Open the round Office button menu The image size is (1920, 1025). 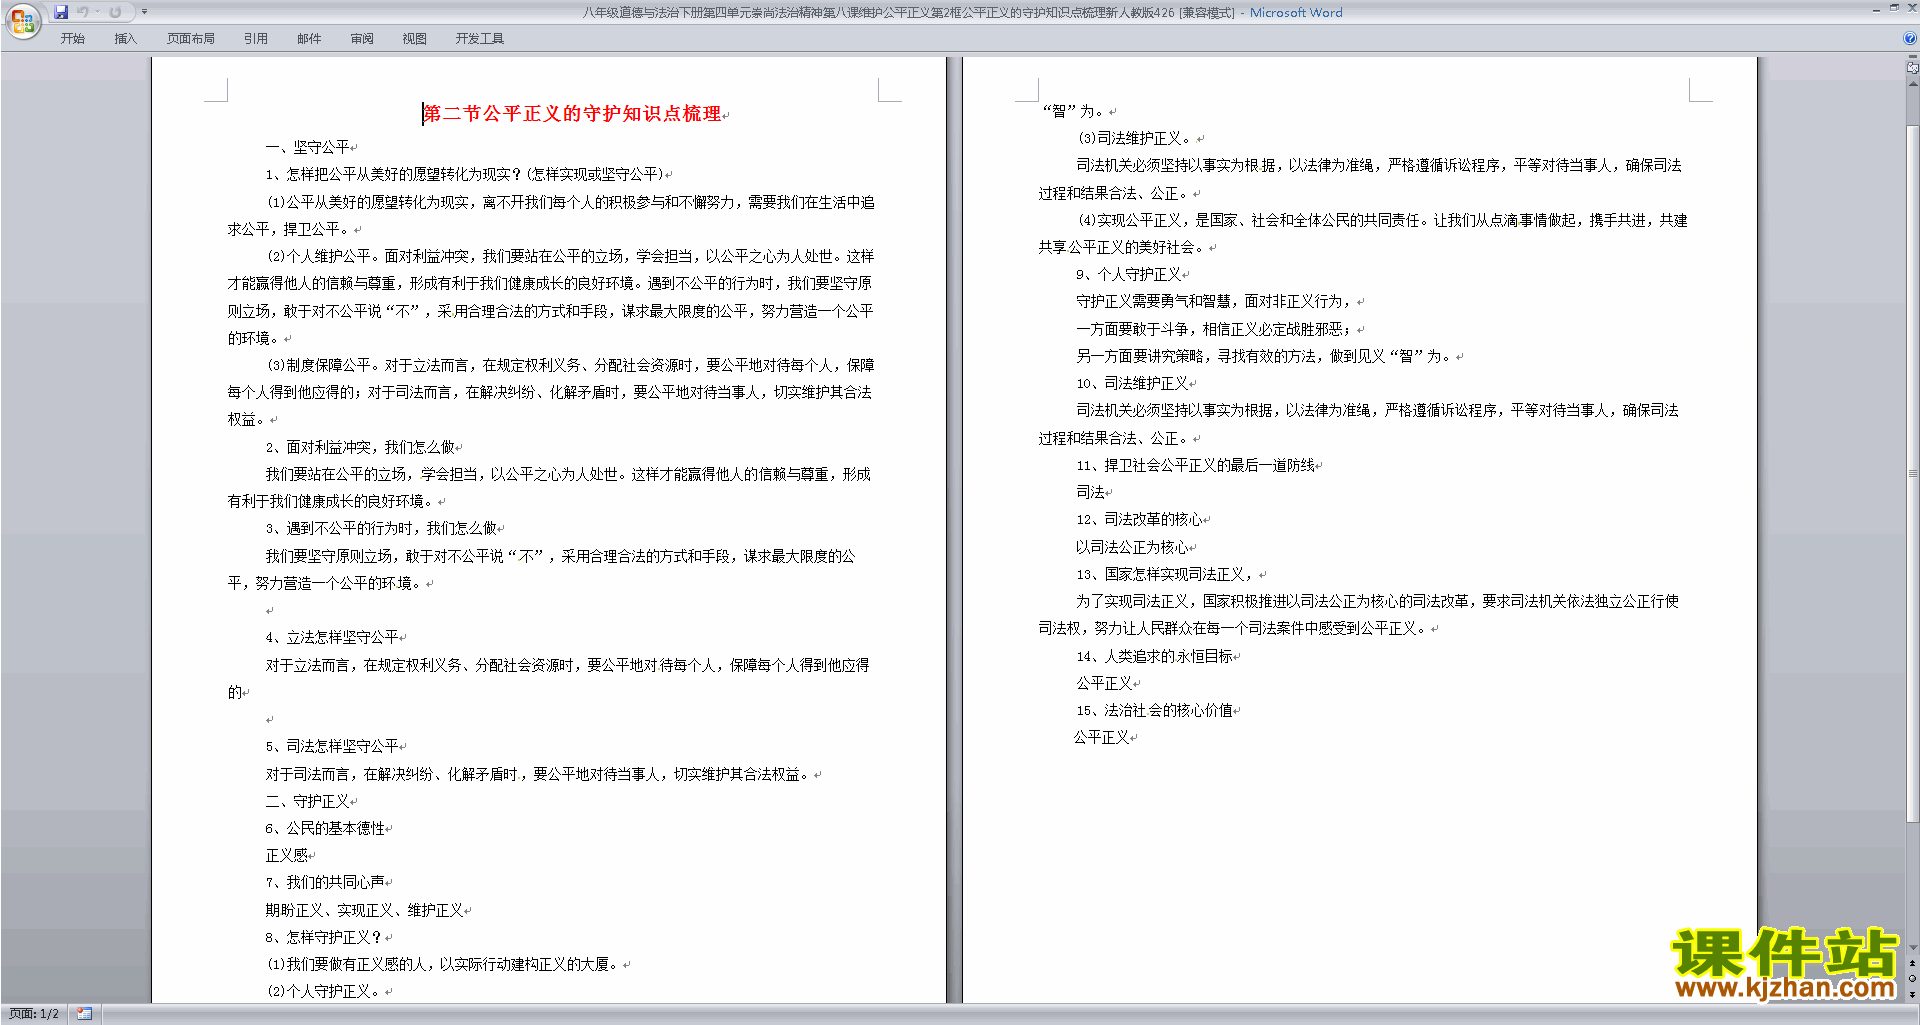pyautogui.click(x=22, y=20)
